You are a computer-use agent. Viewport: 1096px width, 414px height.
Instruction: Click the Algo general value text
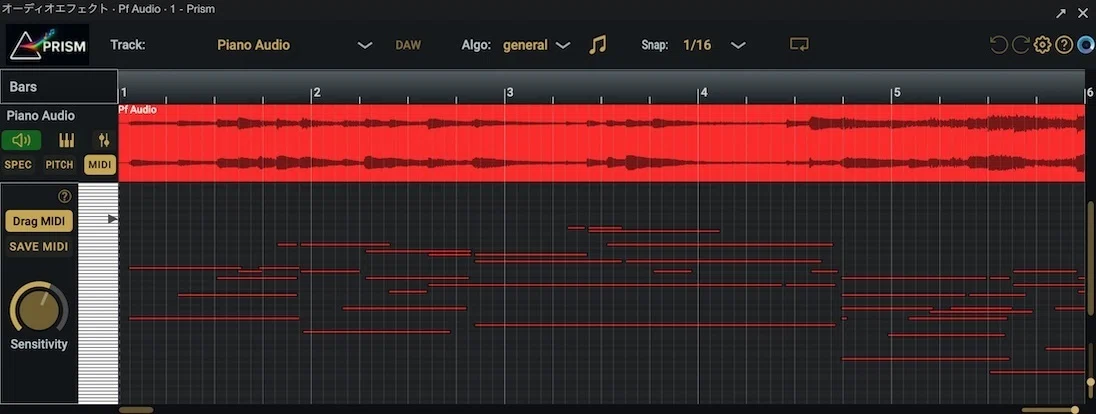(525, 45)
